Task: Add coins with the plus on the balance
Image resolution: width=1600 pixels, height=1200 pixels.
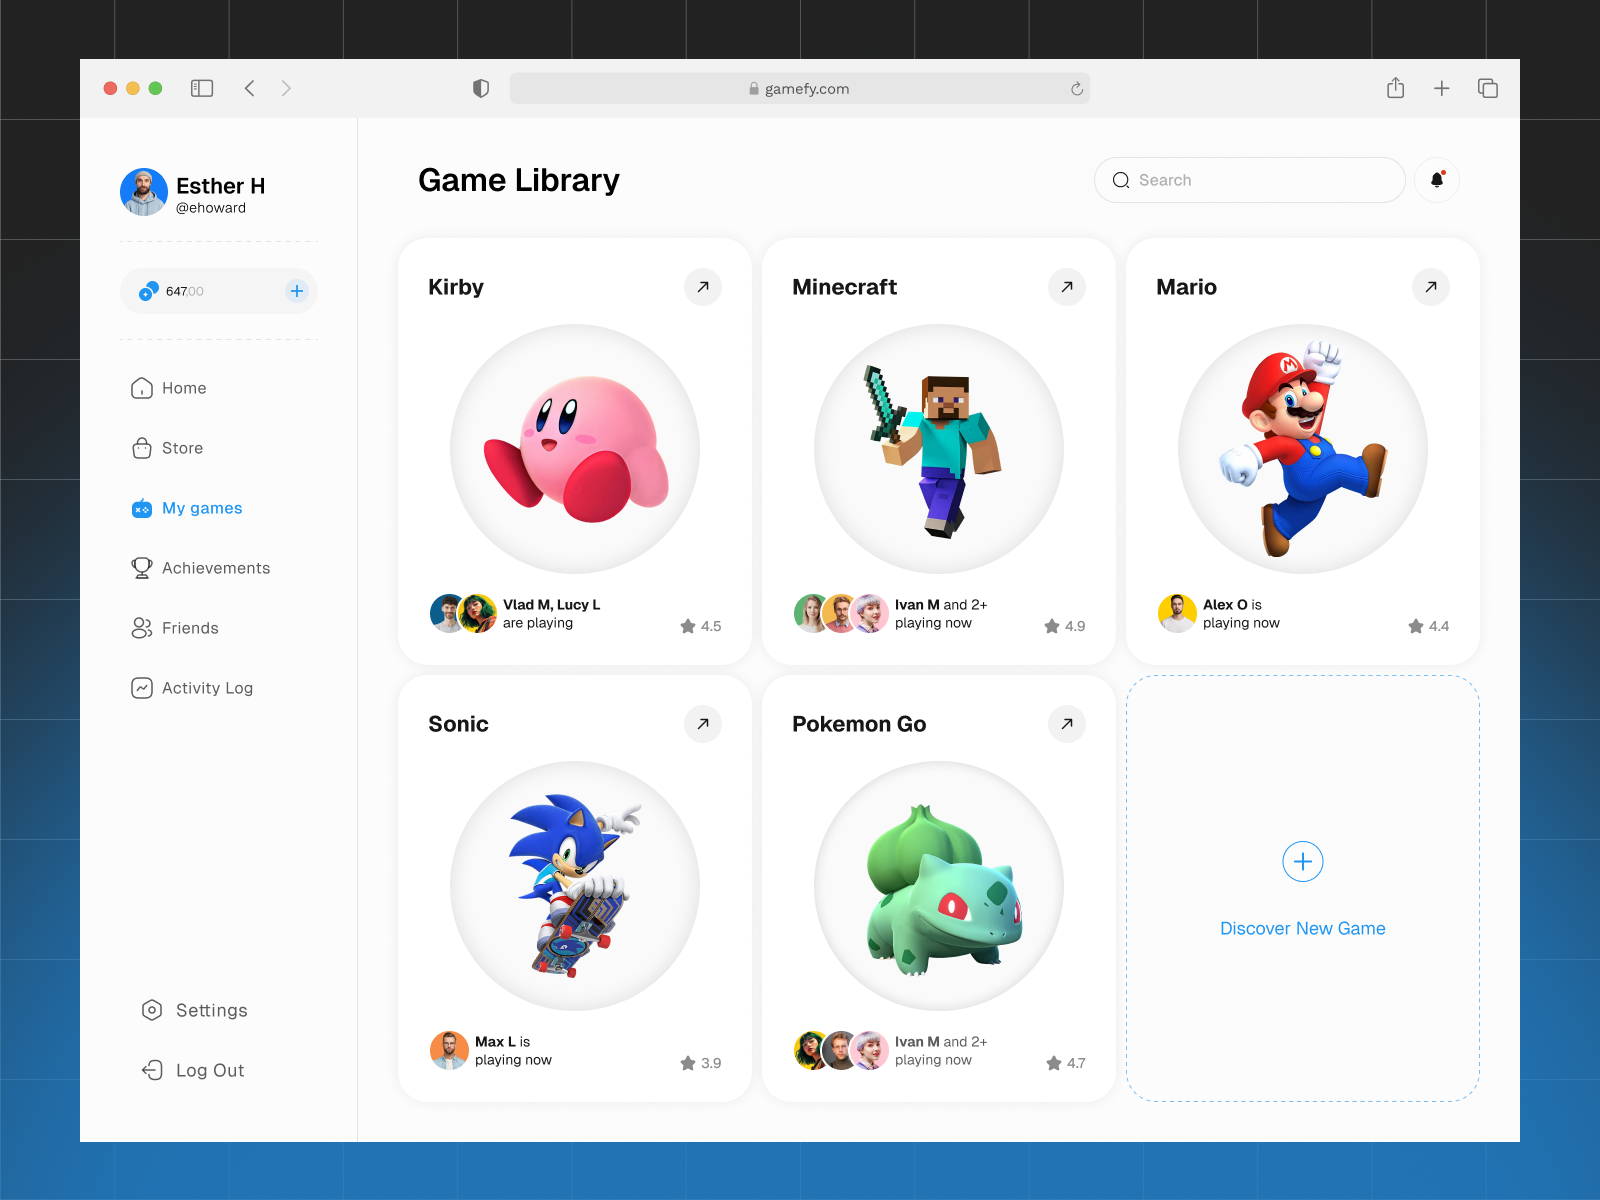Action: tap(296, 291)
